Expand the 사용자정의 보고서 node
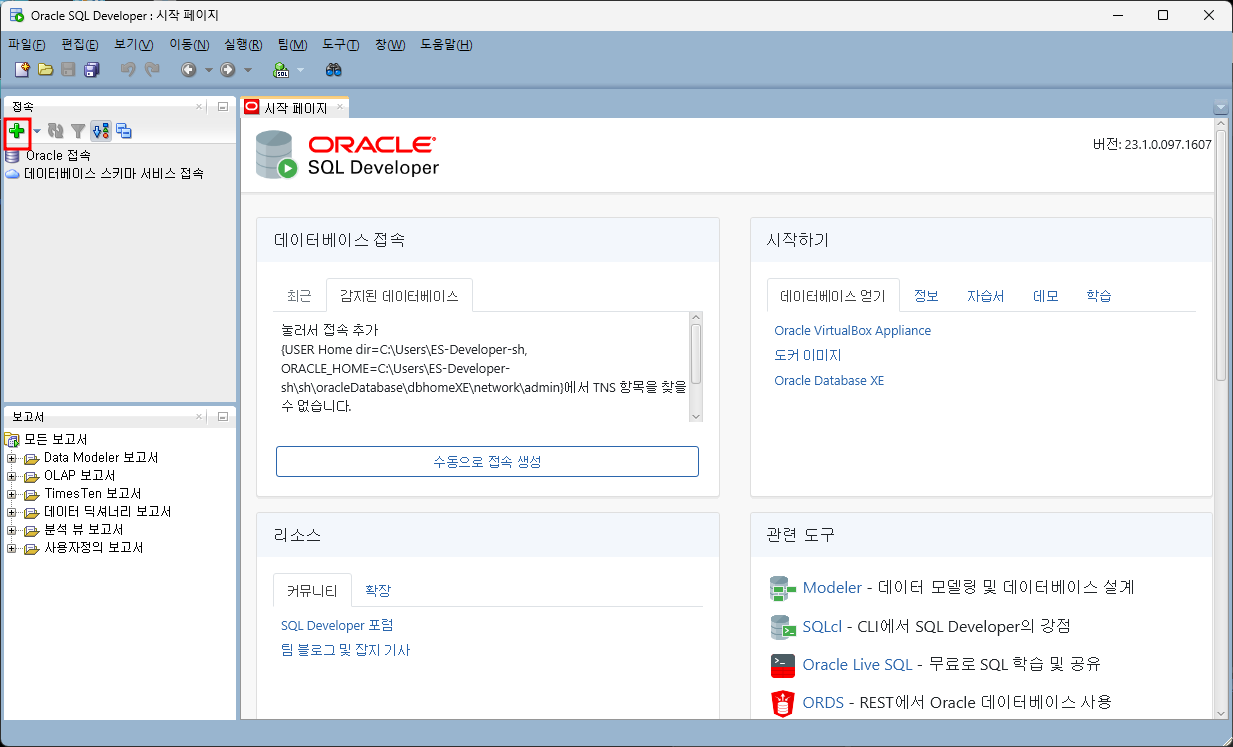 point(12,548)
